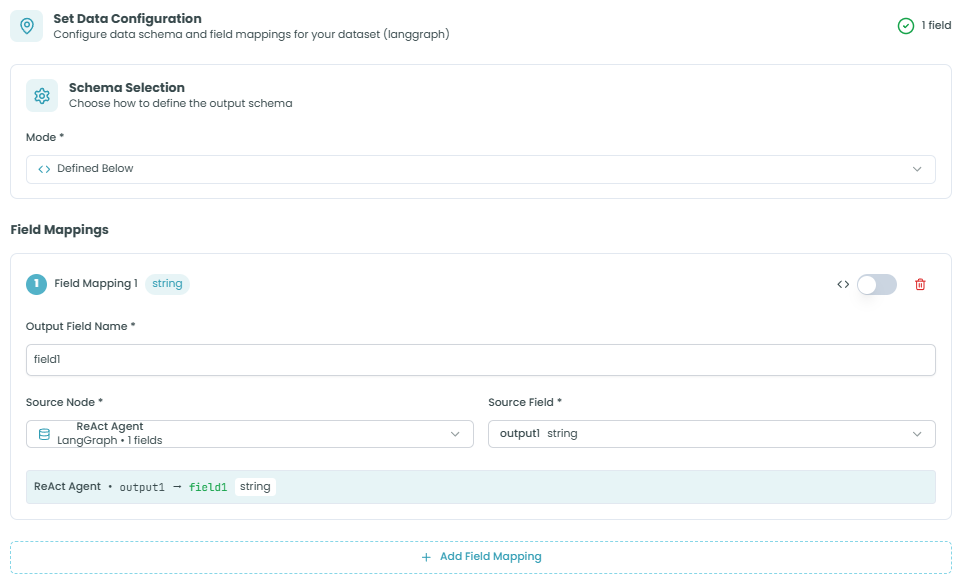968x586 pixels.
Task: Open the Source Field dropdown with output1
Action: tap(711, 434)
